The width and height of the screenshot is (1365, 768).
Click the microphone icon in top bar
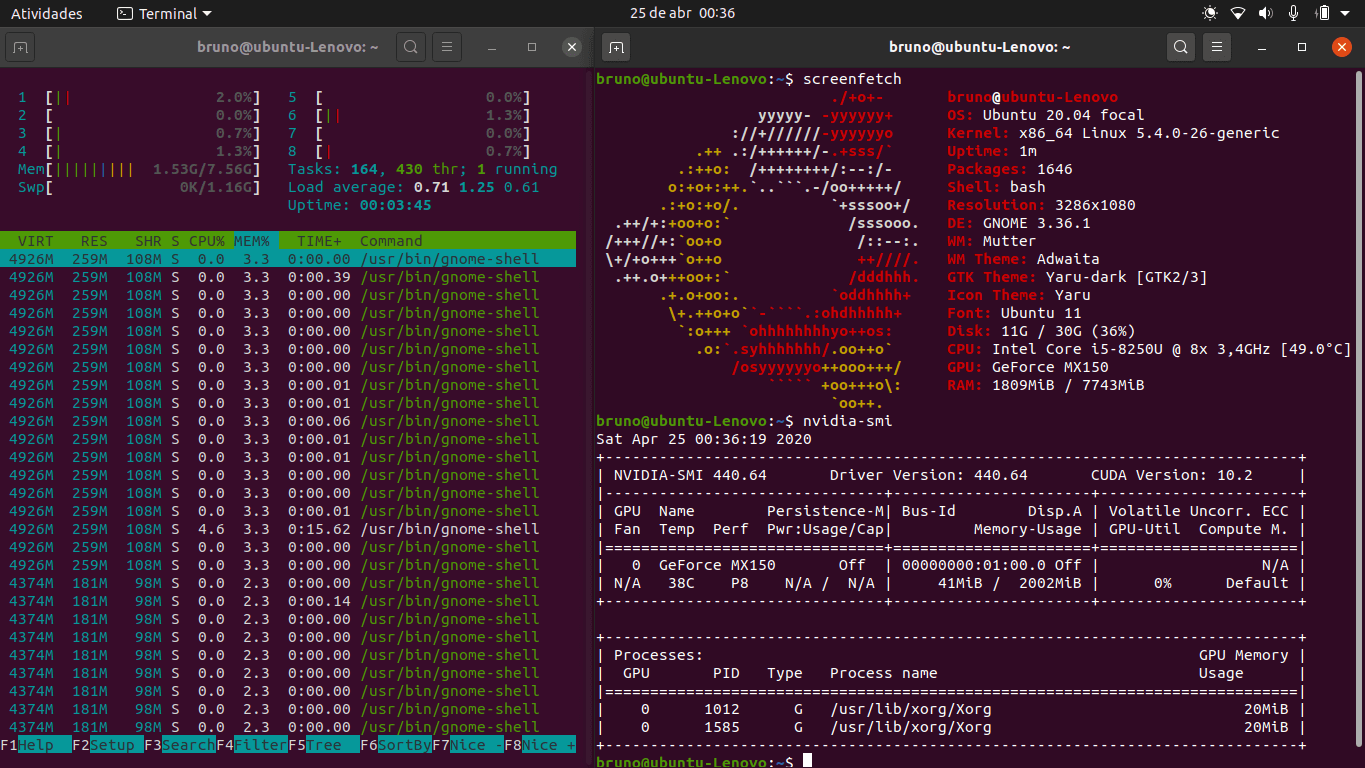1293,14
